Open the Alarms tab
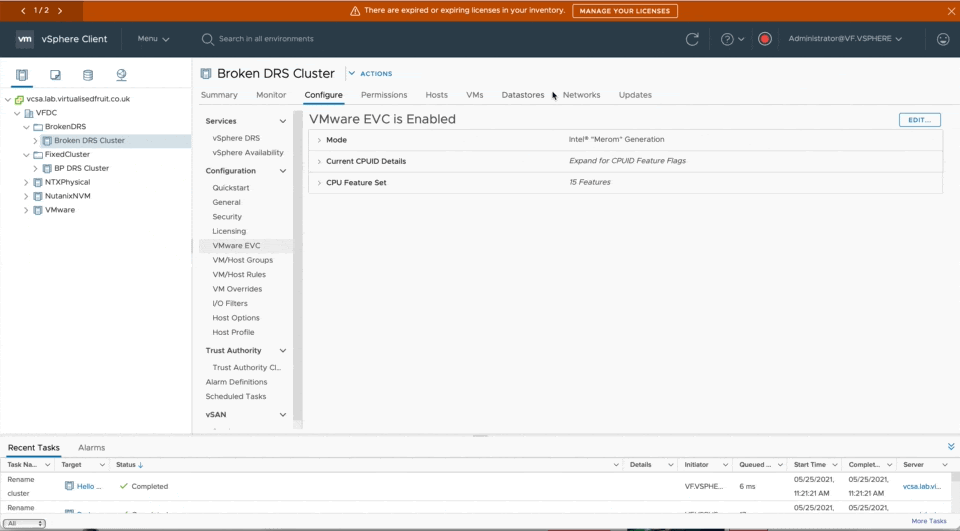The height and width of the screenshot is (531, 960). (91, 448)
